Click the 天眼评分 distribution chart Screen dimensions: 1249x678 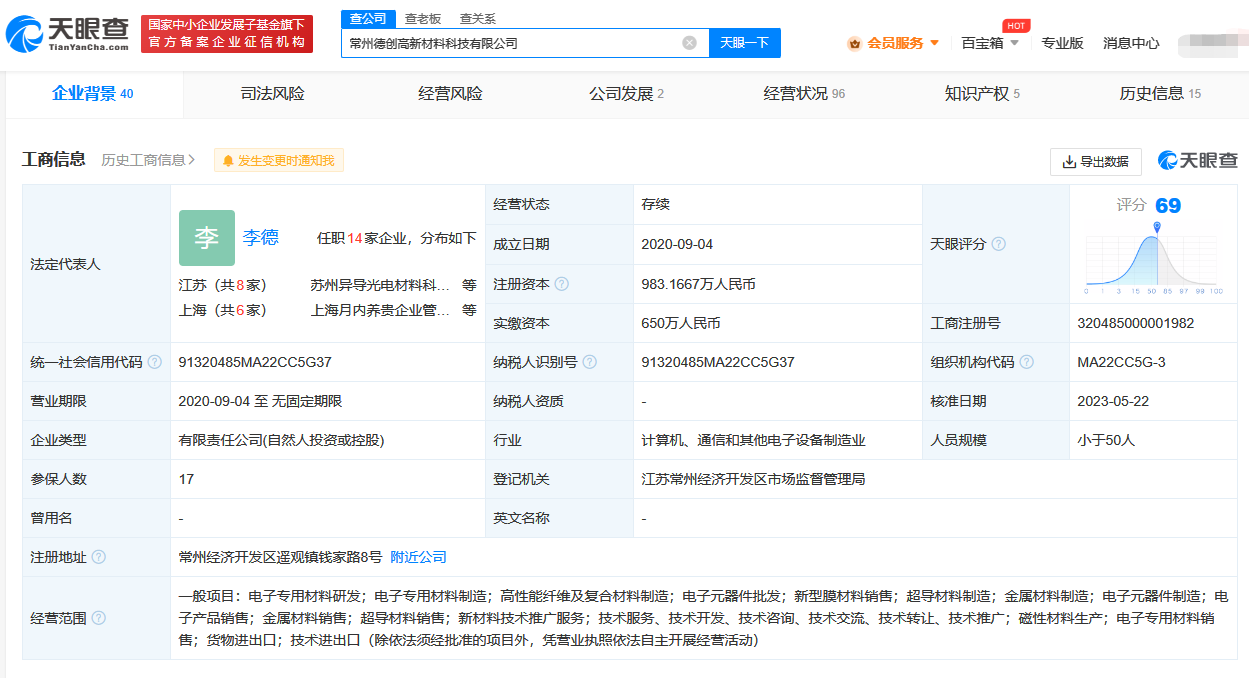[1152, 258]
